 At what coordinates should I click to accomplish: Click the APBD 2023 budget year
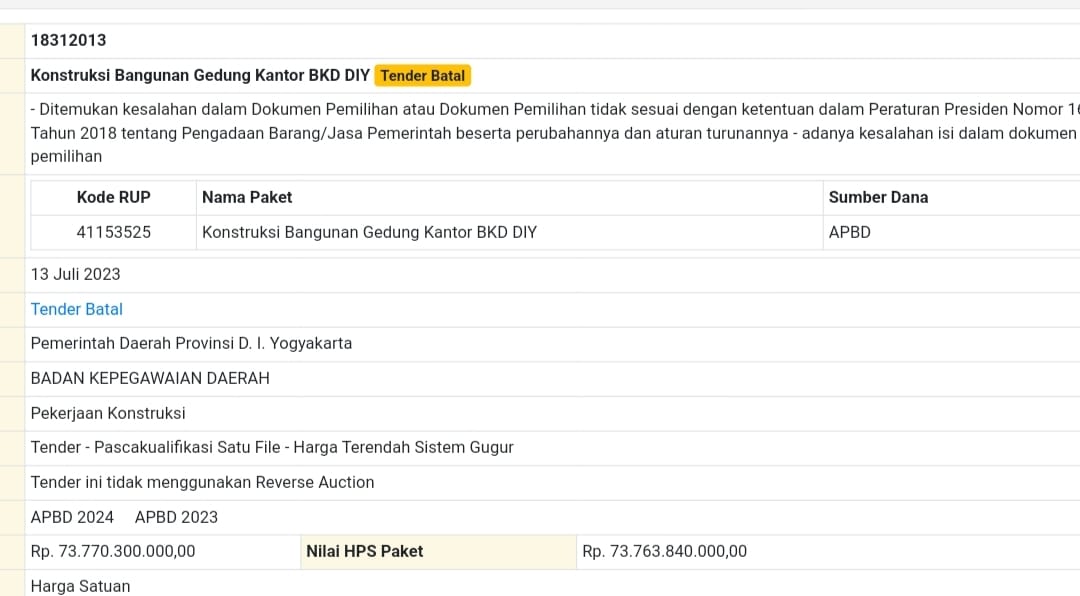(x=176, y=517)
